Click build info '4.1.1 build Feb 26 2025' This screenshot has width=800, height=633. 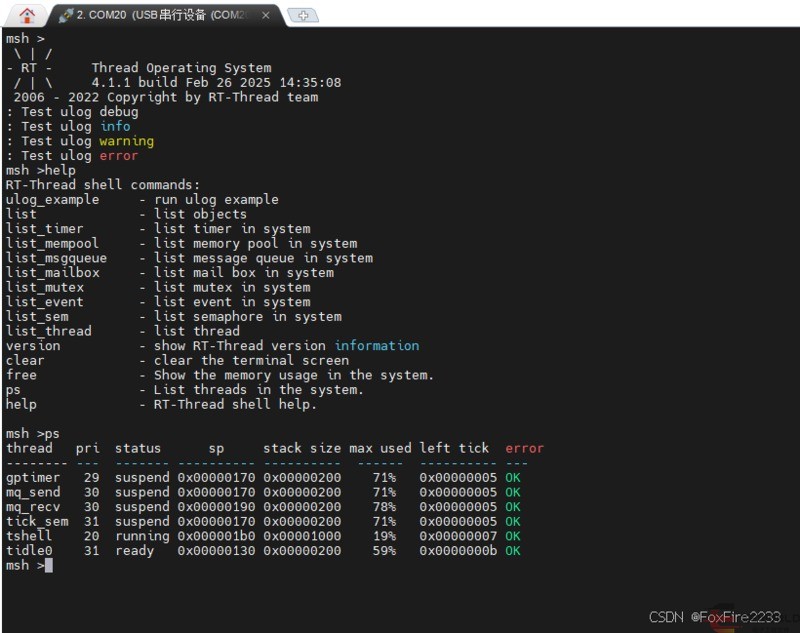(181, 83)
